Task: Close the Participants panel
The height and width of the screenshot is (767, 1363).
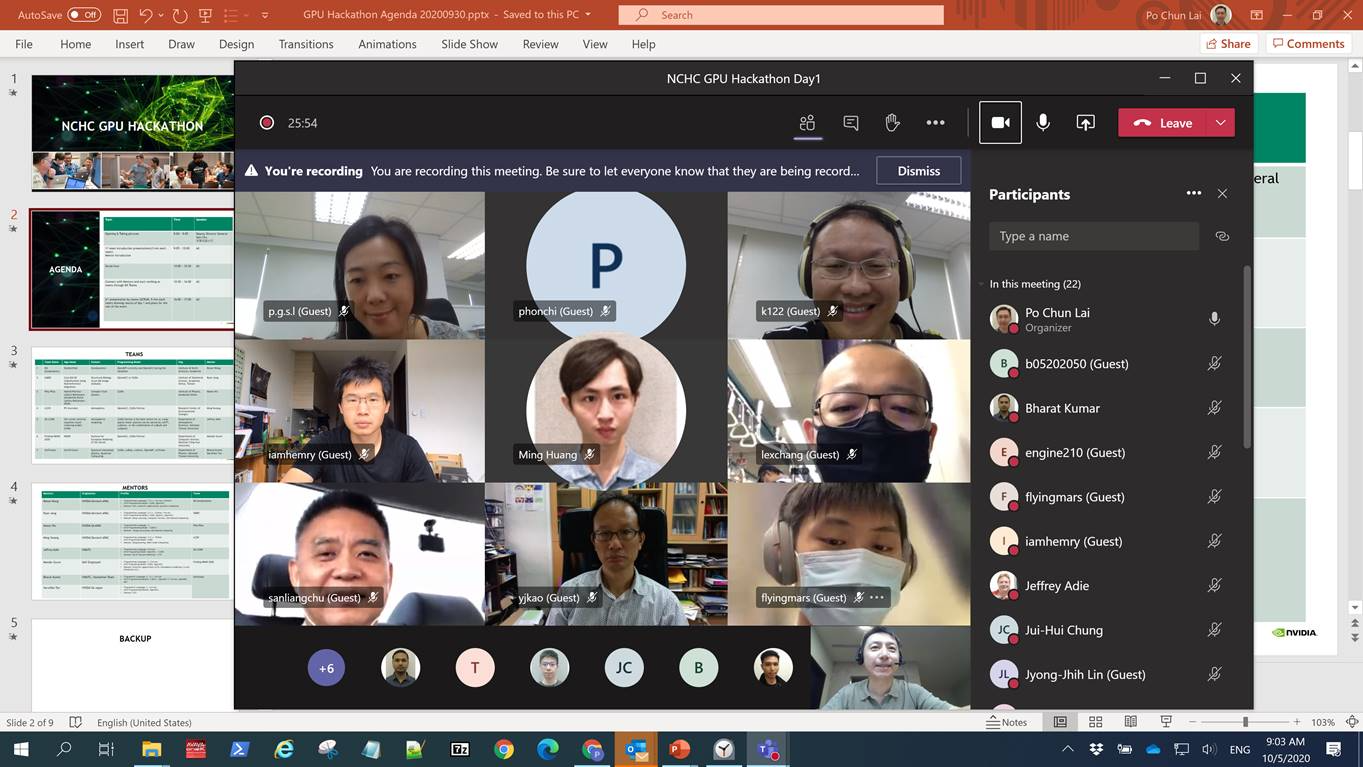Action: pos(1222,194)
